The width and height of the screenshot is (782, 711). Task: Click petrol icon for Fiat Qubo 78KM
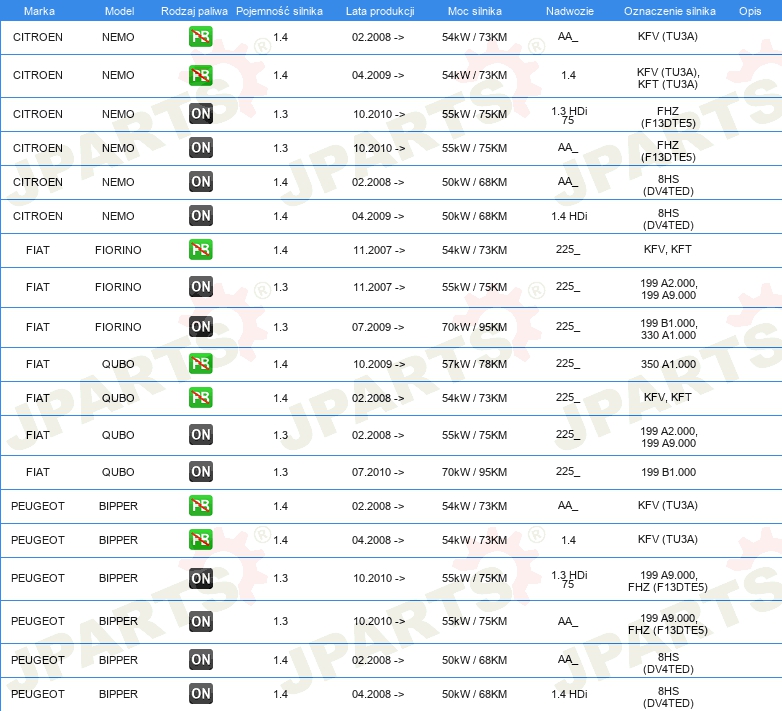[x=200, y=363]
